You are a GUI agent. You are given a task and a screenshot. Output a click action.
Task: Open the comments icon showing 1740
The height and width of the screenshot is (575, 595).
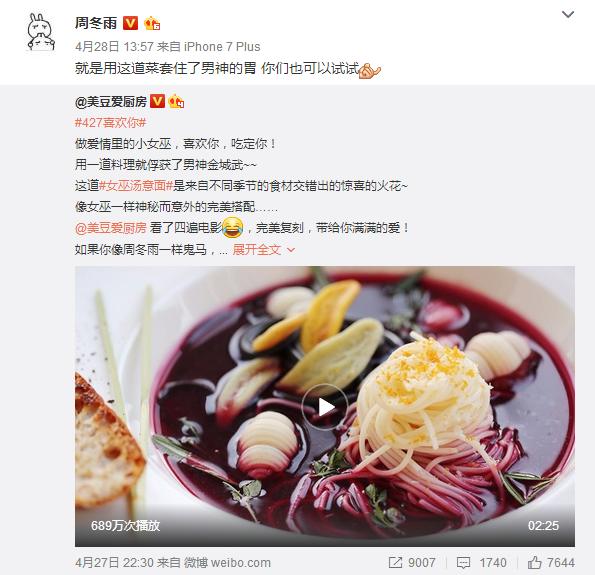point(463,562)
